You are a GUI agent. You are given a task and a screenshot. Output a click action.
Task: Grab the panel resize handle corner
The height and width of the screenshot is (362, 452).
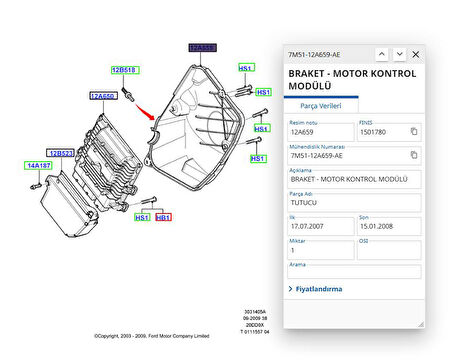pos(421,324)
